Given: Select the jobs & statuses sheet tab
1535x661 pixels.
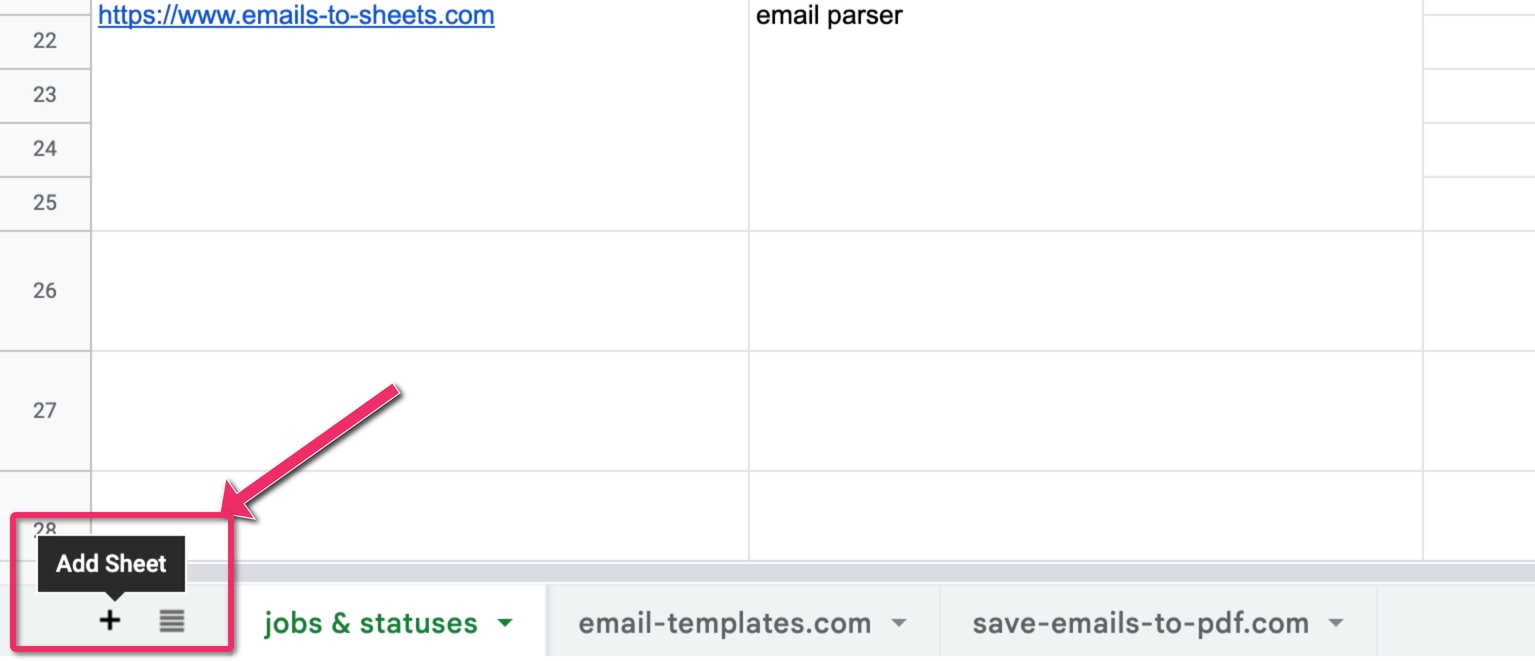Looking at the screenshot, I should 370,624.
